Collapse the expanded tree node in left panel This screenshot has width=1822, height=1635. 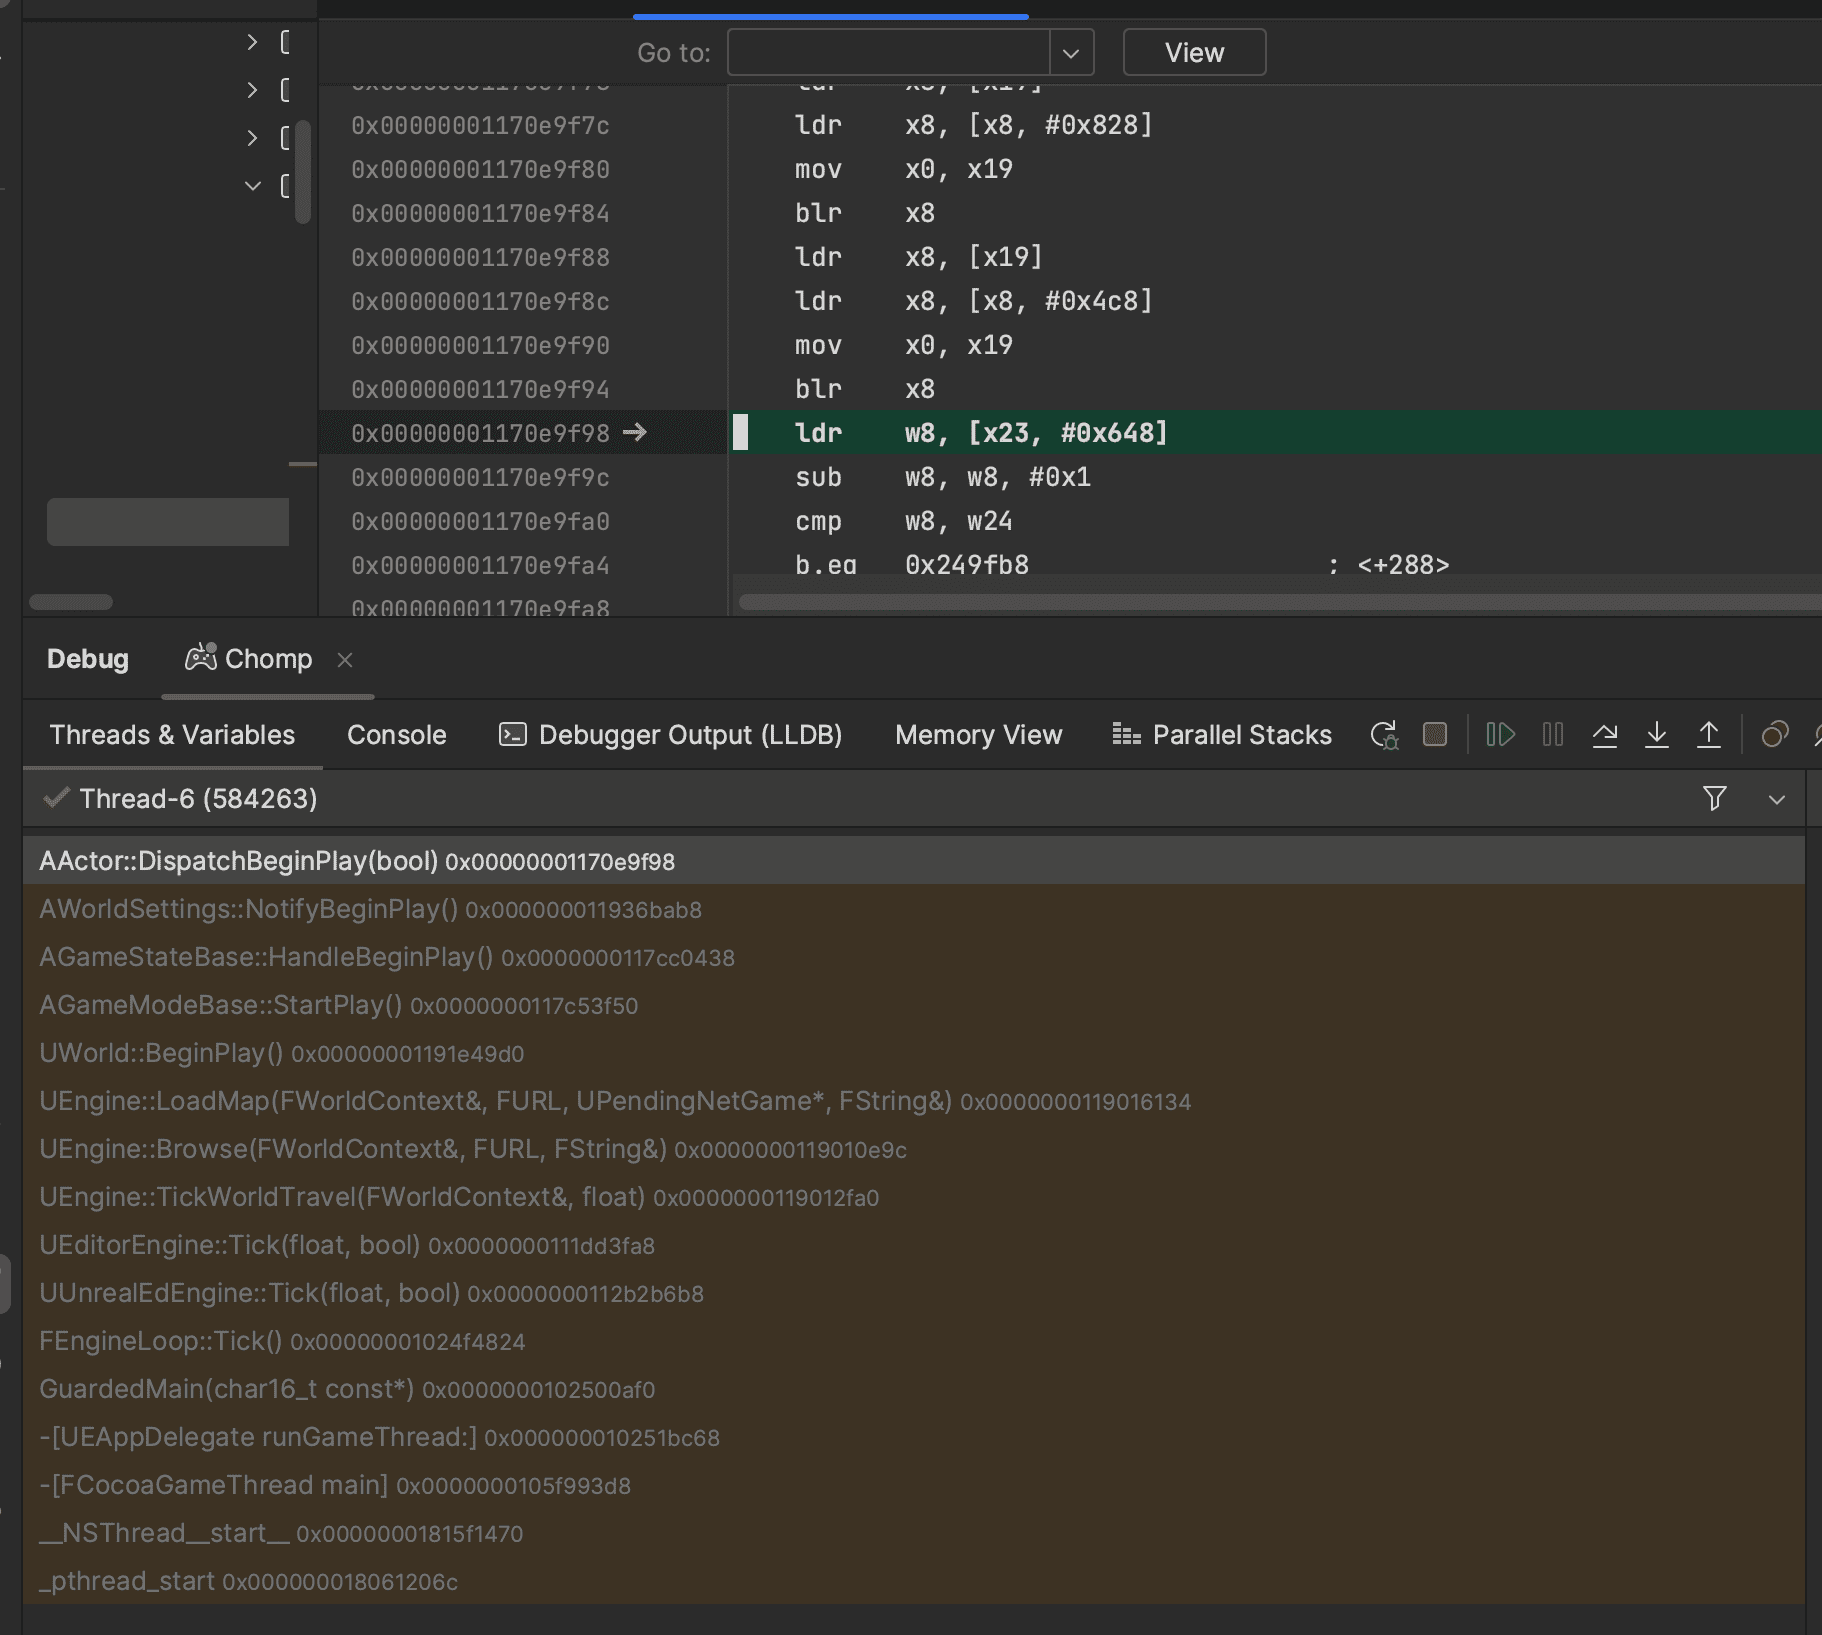252,186
